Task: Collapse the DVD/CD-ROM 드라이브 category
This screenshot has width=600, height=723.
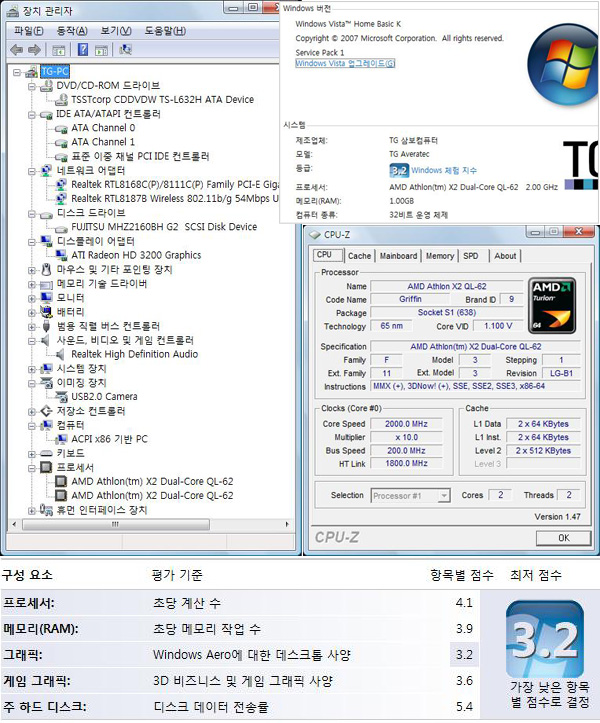Action: [31, 86]
